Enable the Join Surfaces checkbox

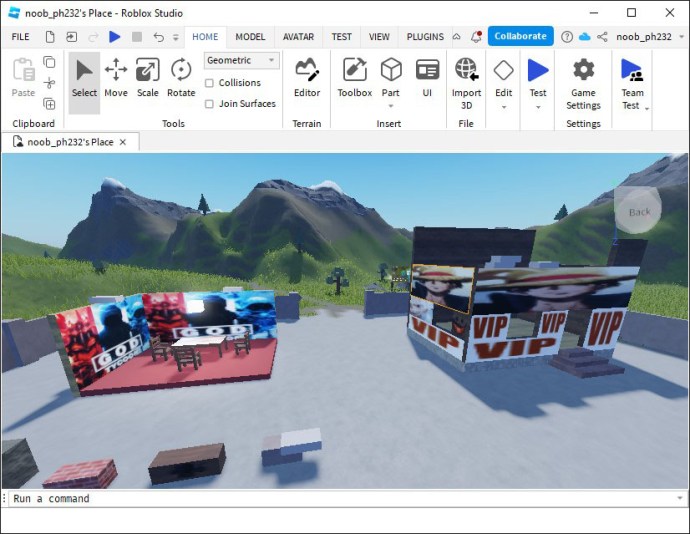209,104
